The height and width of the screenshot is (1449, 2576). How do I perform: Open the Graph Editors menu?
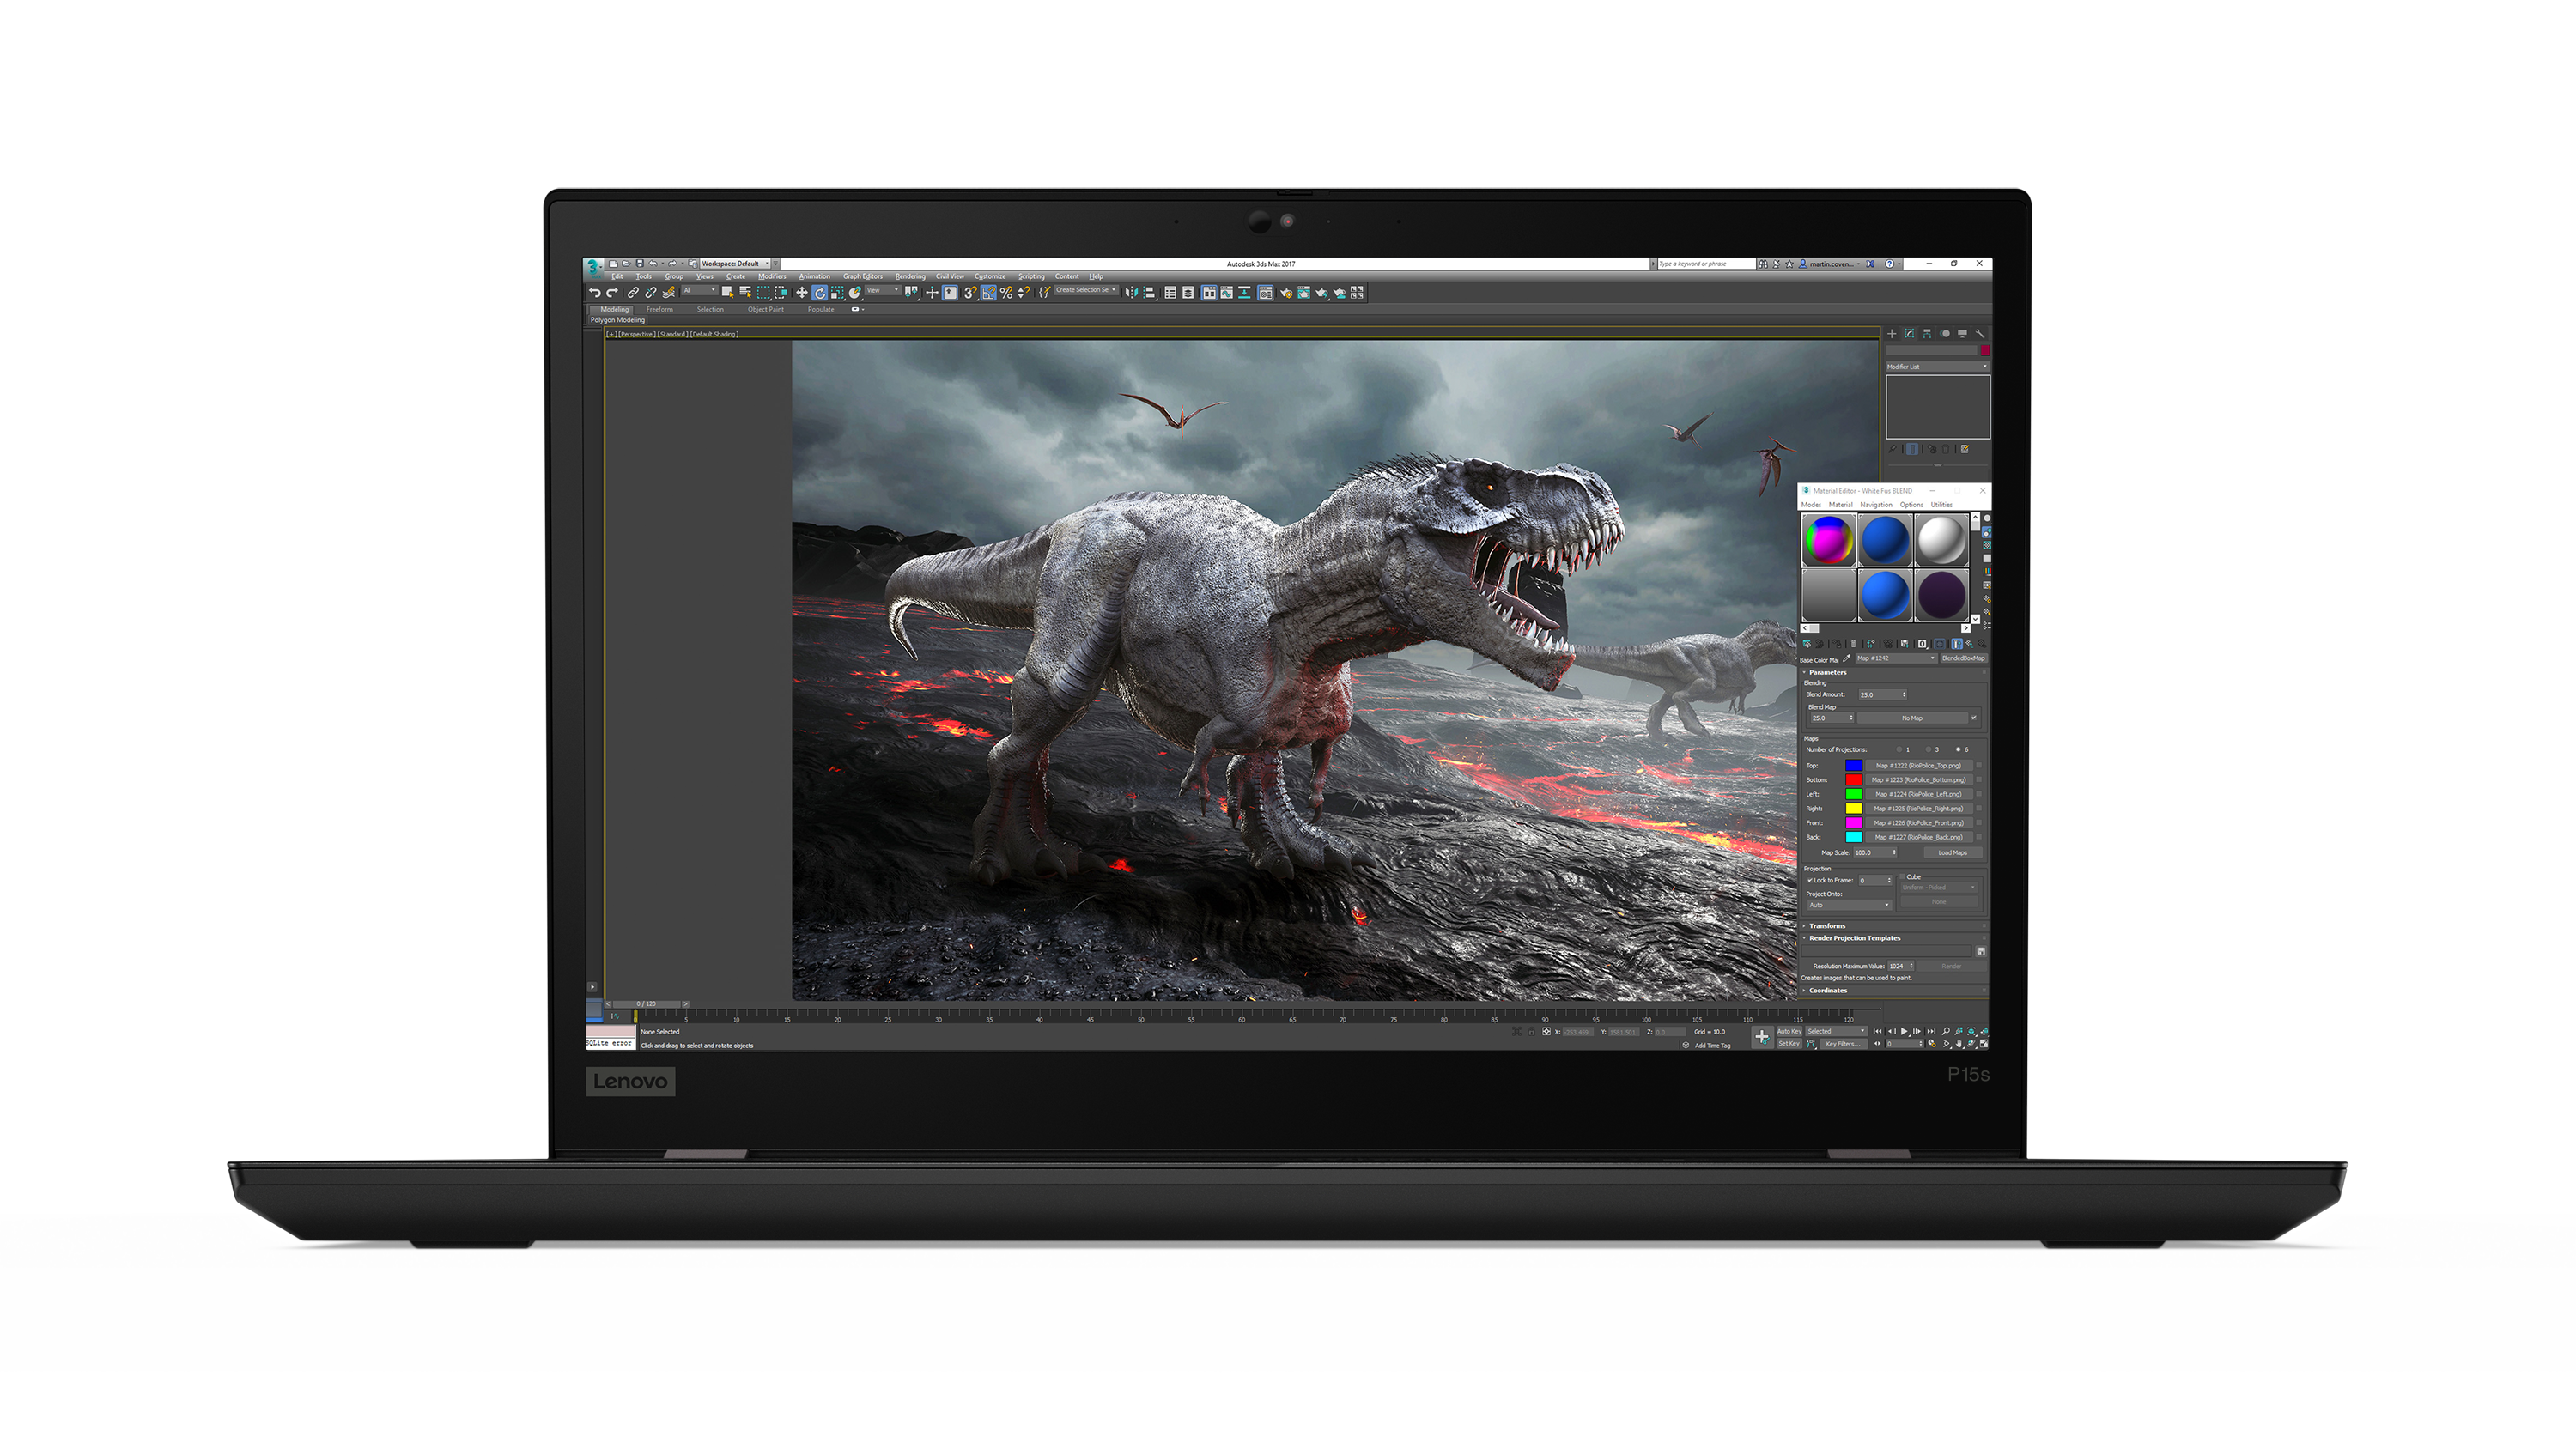863,276
